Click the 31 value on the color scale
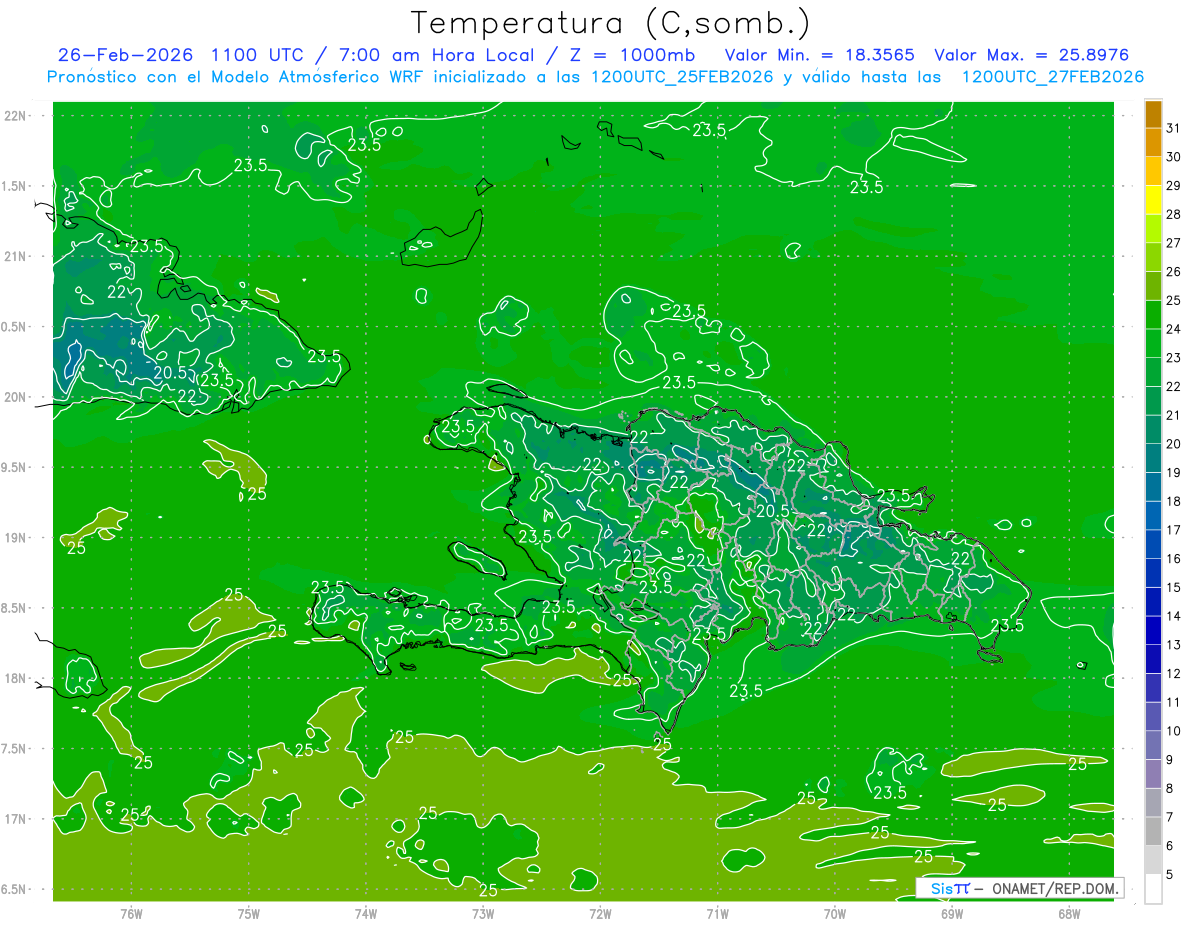Viewport: 1200px width, 927px height. pos(1174,127)
